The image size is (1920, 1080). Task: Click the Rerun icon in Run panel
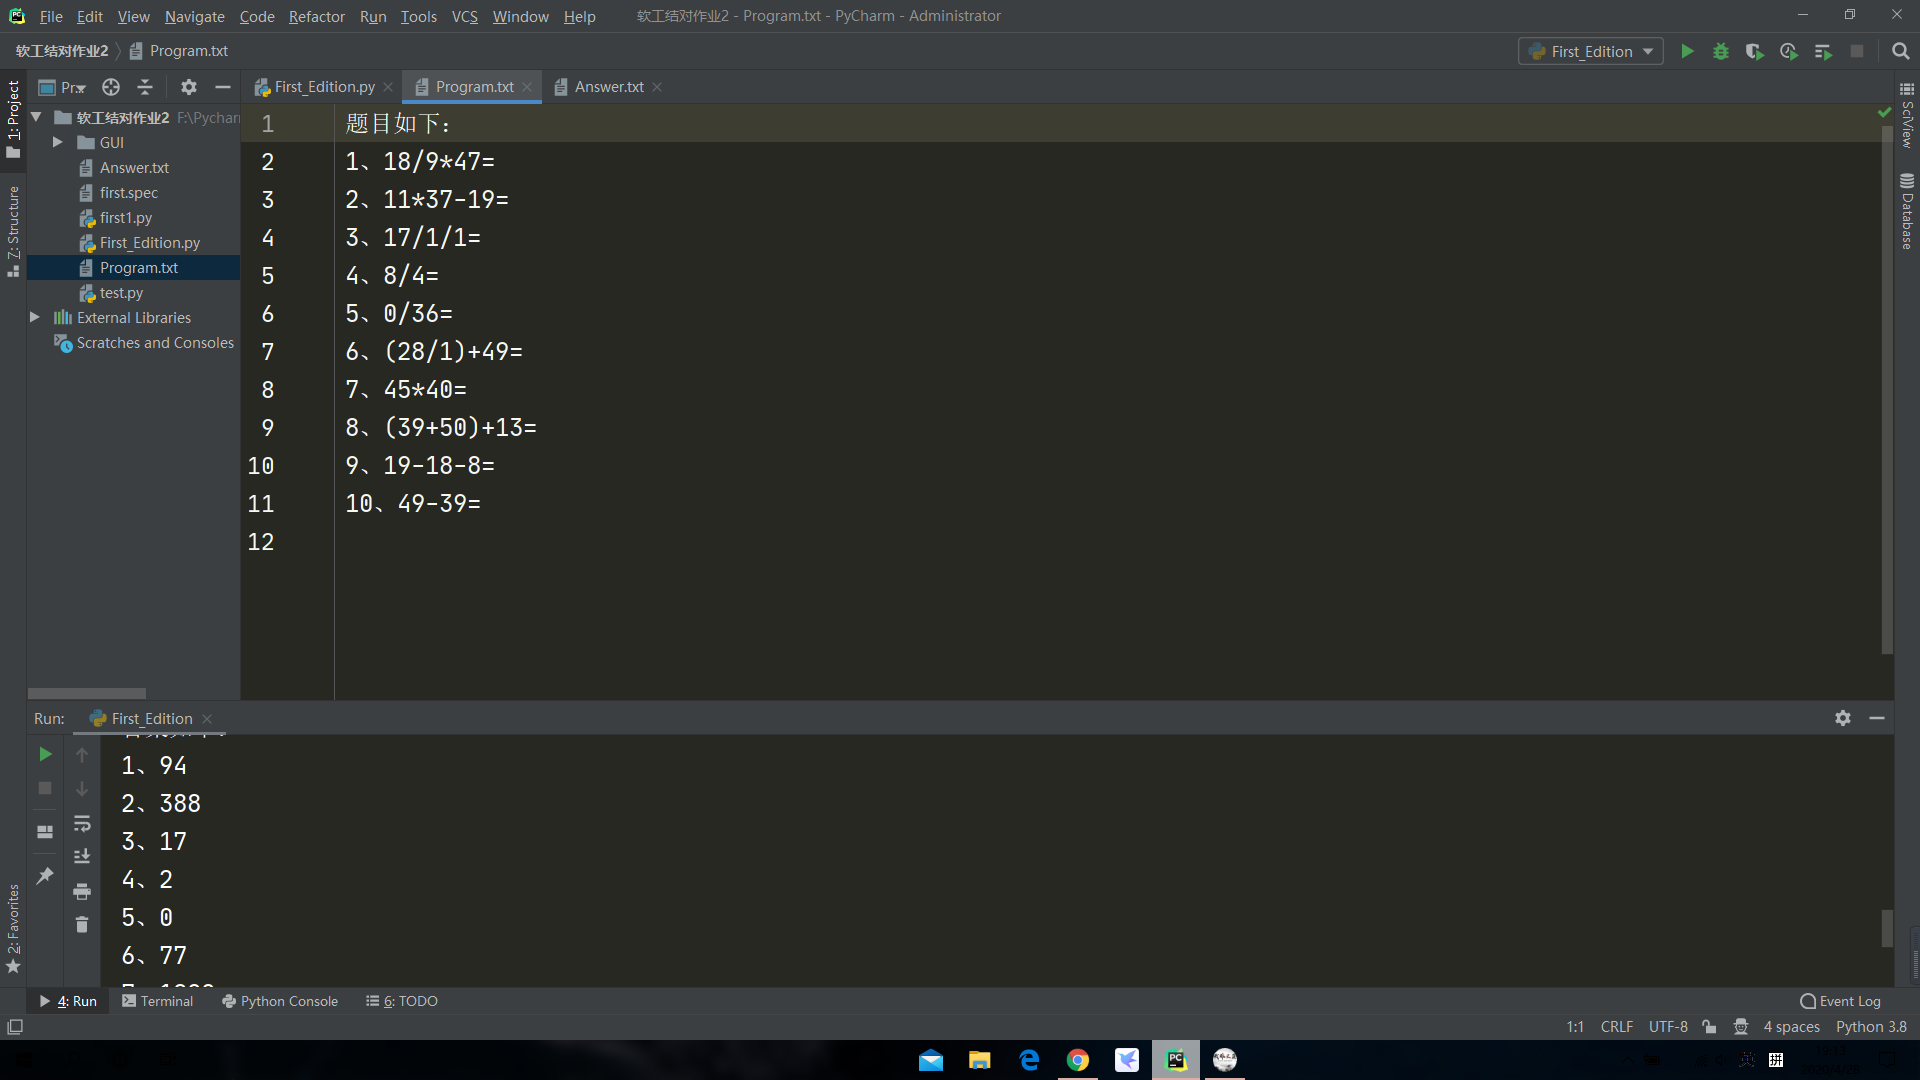tap(45, 754)
